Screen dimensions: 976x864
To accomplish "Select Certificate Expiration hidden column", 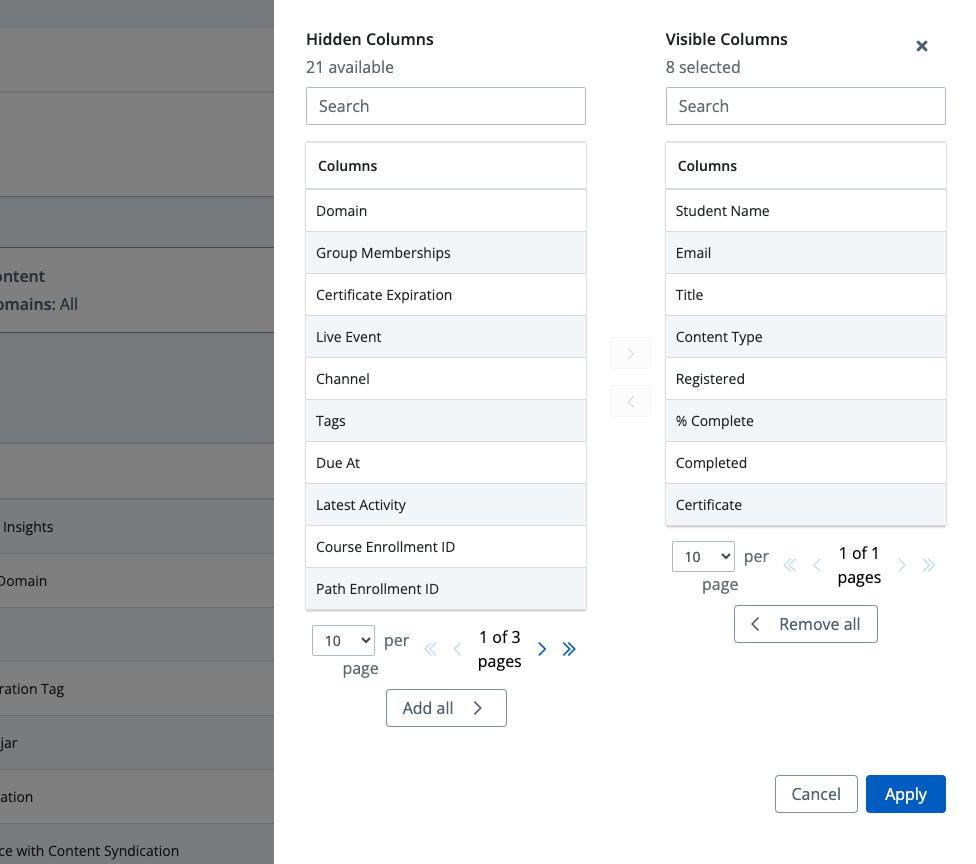I will 446,295.
